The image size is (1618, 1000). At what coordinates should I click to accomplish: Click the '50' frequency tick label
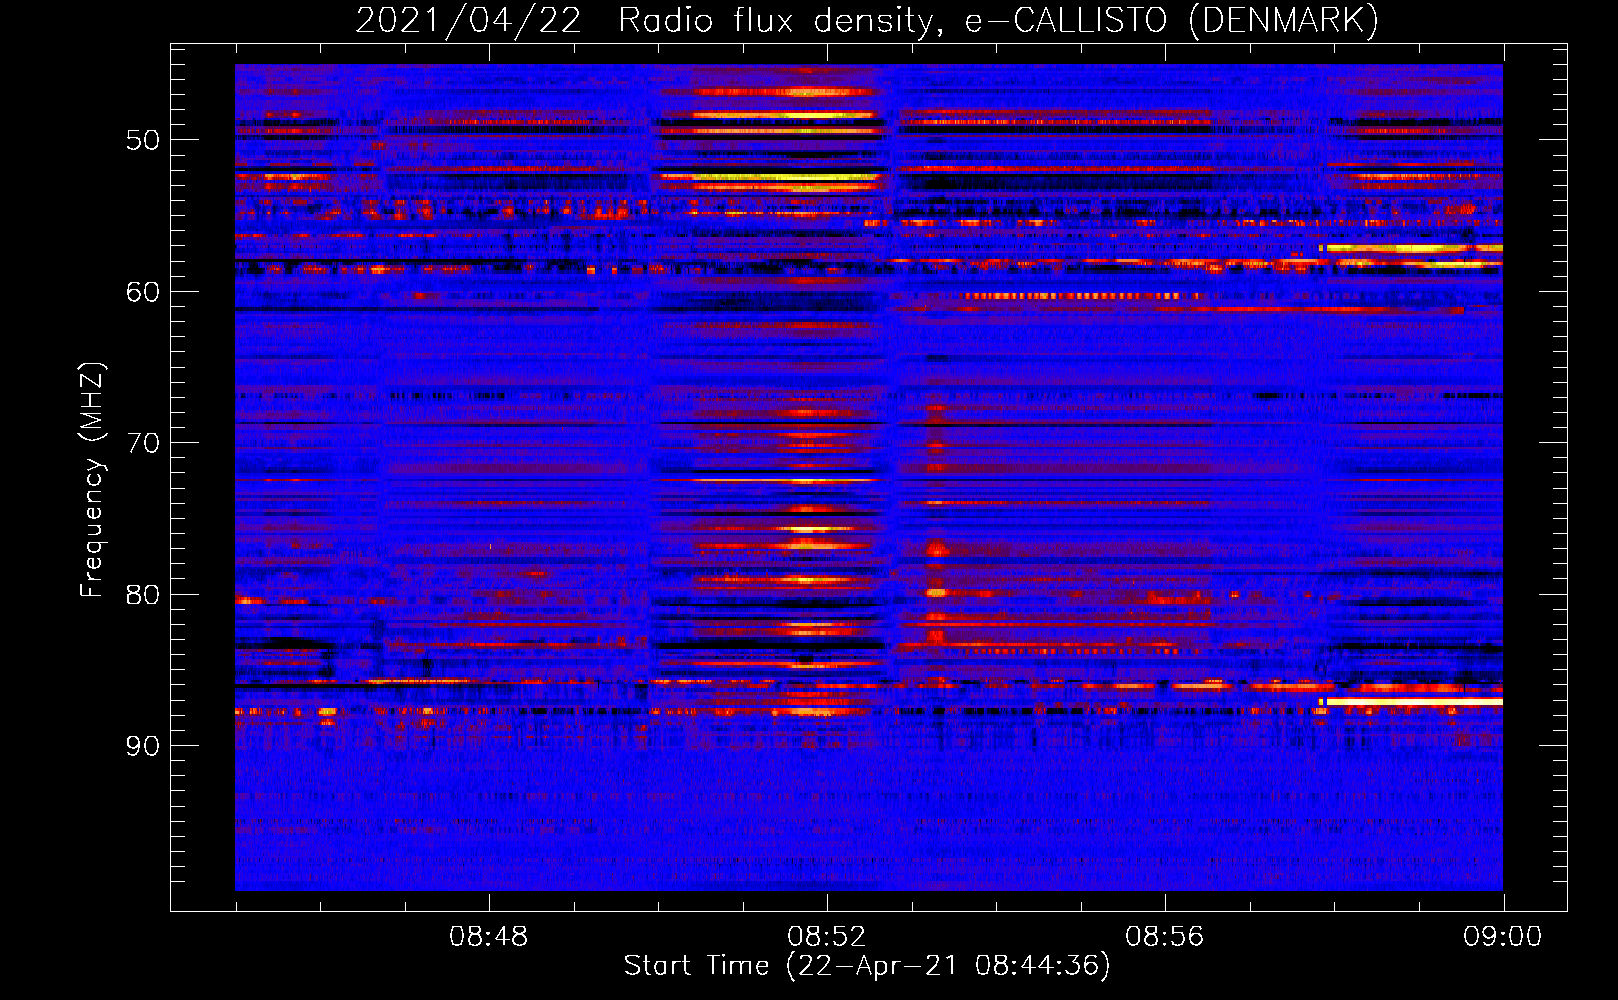(x=143, y=140)
